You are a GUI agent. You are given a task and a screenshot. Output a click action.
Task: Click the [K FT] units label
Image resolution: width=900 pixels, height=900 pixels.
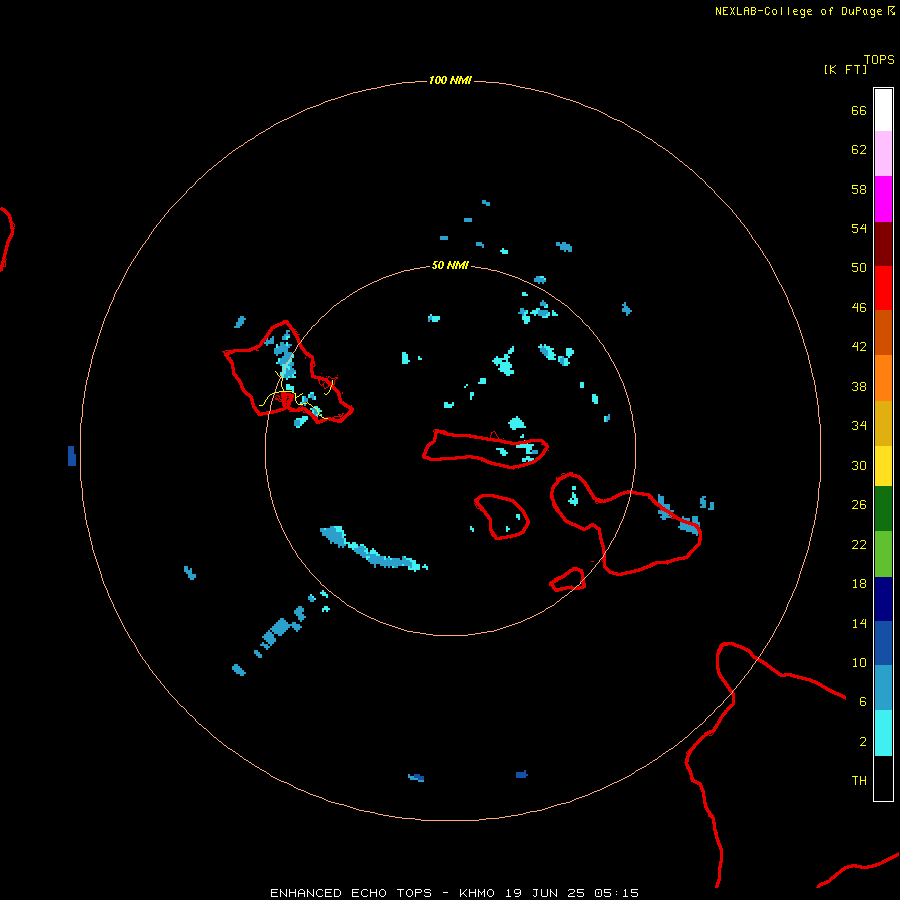(x=845, y=69)
